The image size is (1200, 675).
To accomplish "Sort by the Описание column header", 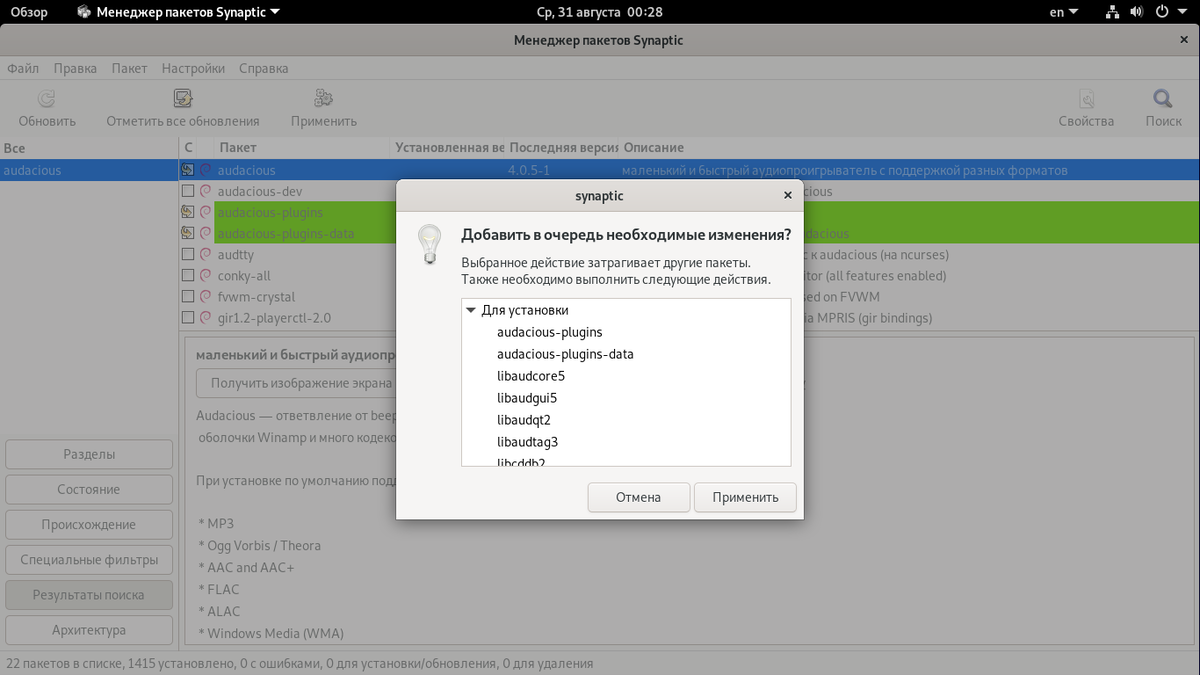I will coord(907,148).
